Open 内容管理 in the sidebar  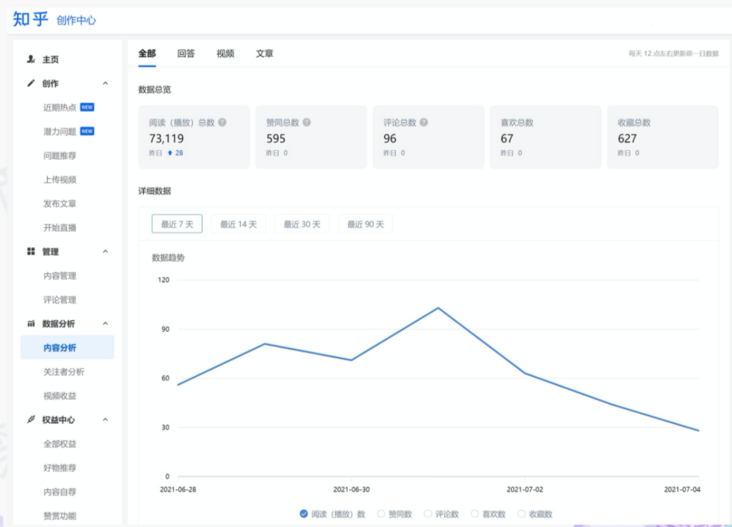60,276
